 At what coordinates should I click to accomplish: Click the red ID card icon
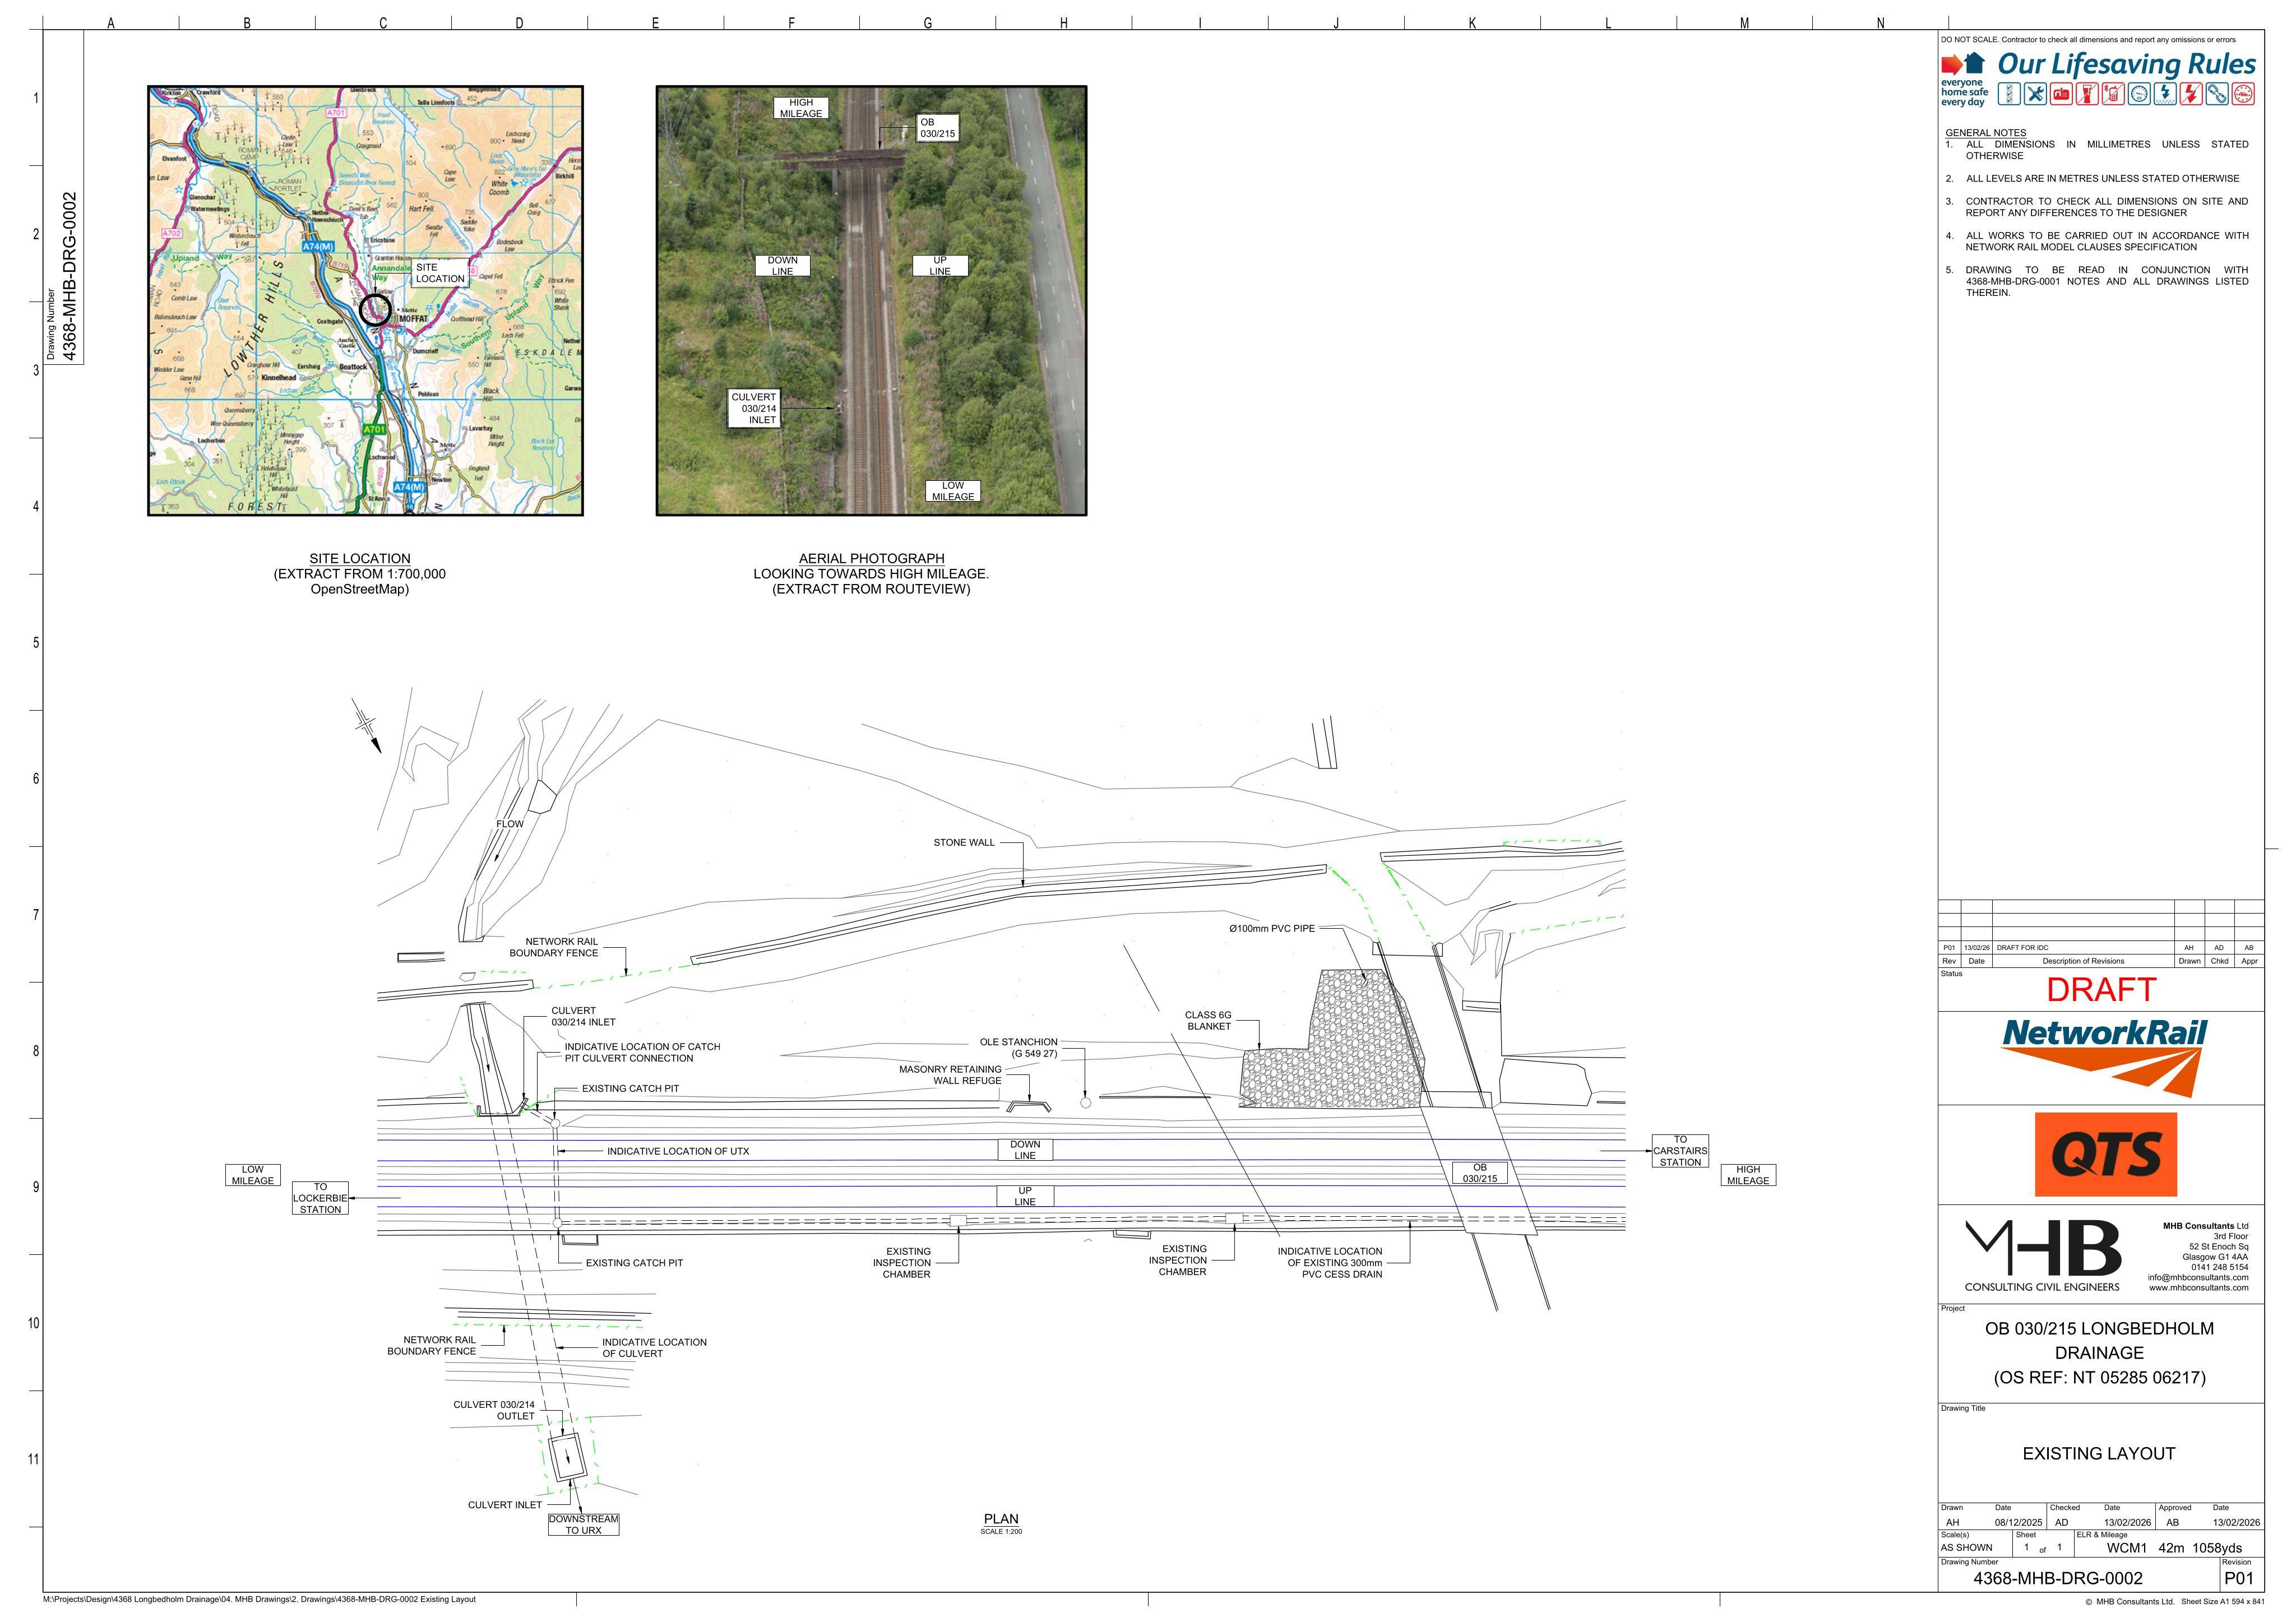pos(2061,93)
